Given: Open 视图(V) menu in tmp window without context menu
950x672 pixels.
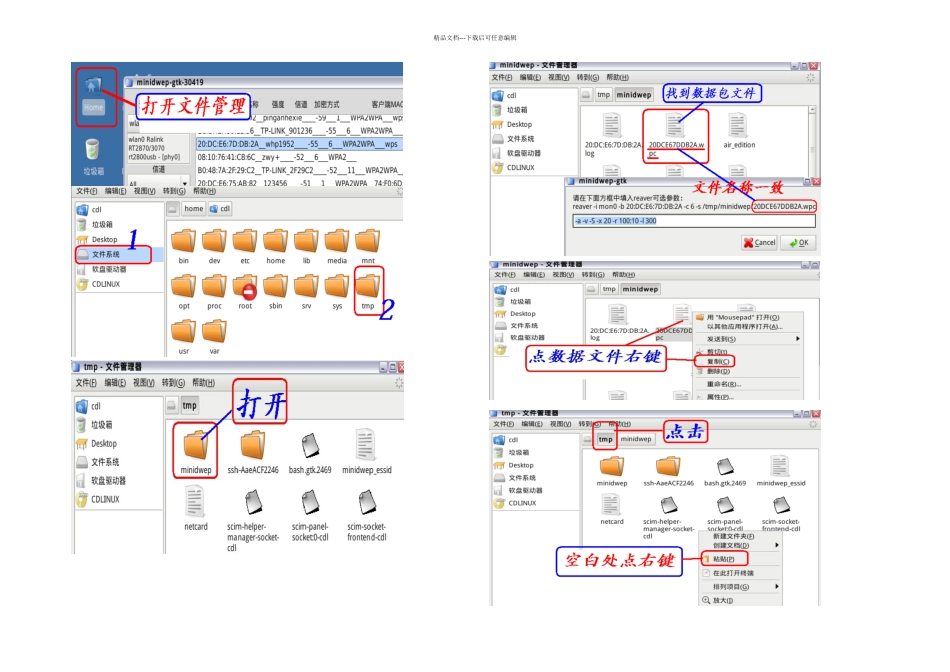Looking at the screenshot, I should point(144,383).
